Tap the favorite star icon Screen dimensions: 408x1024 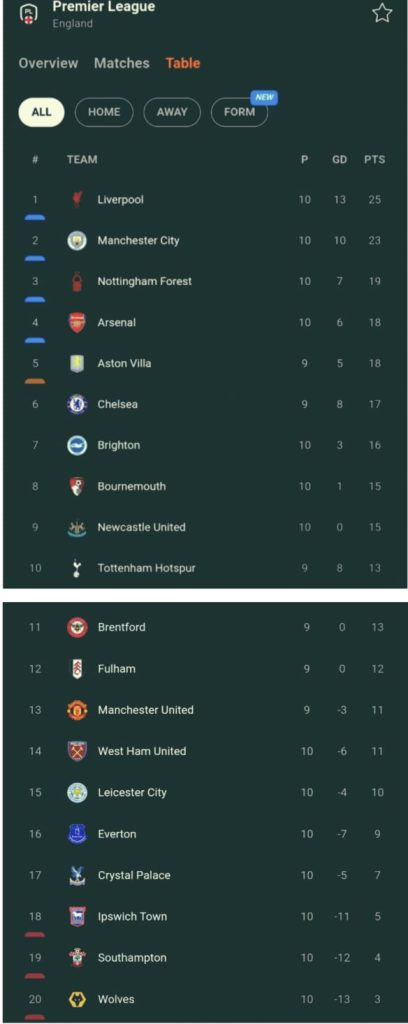[x=382, y=13]
